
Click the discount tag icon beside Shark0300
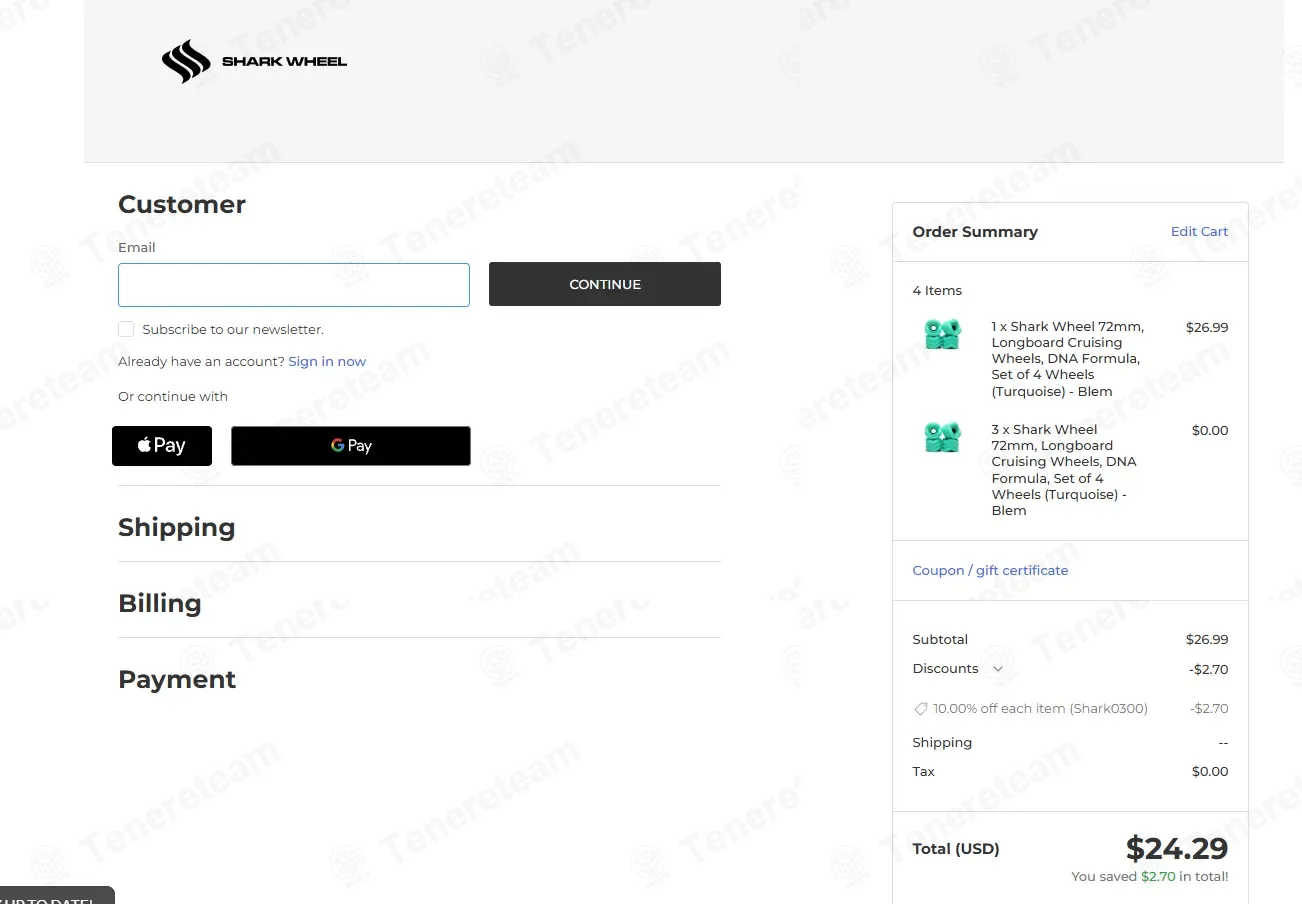click(x=921, y=709)
